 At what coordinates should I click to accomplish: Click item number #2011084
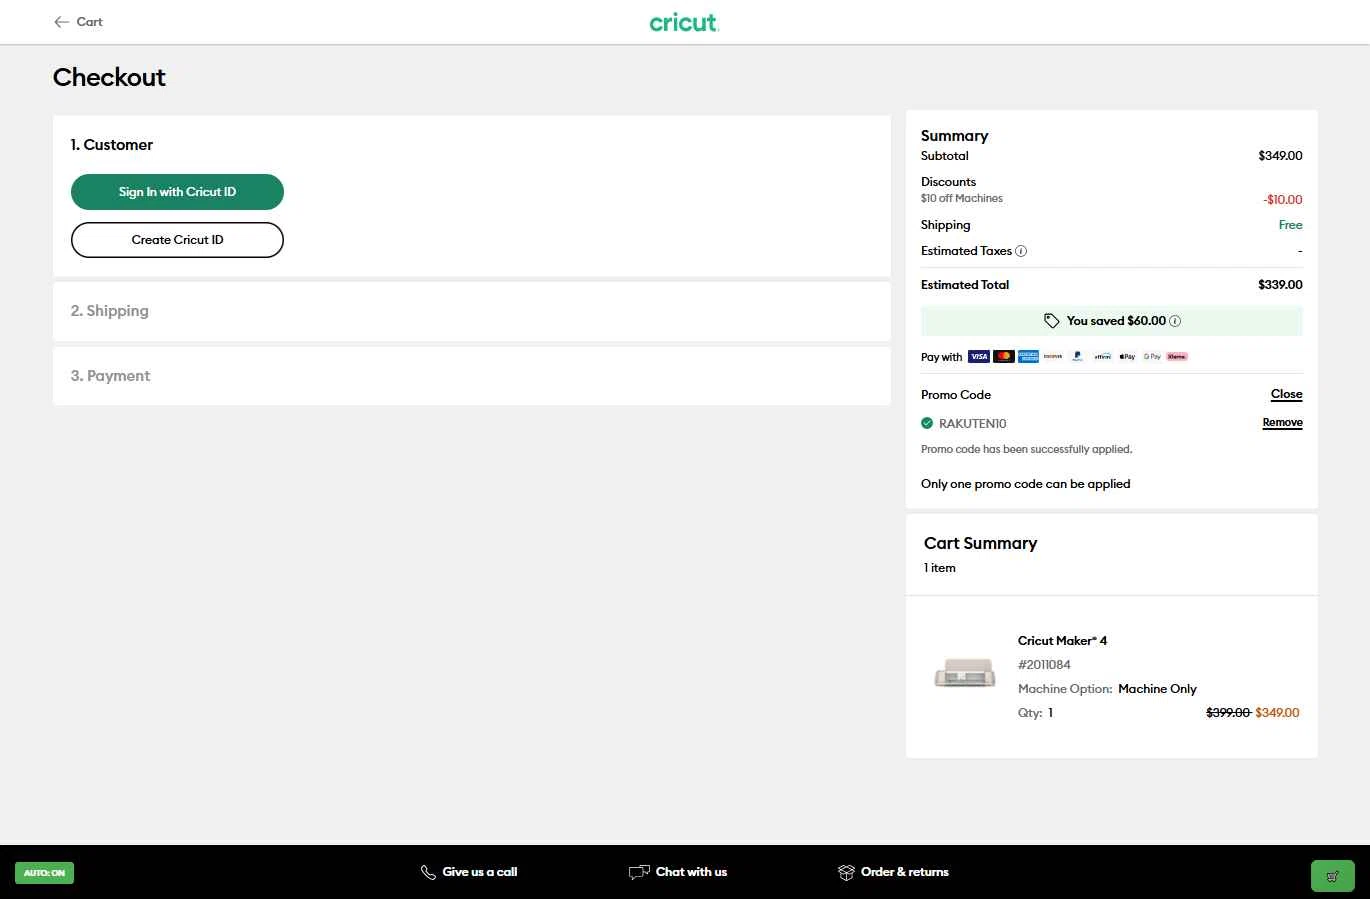1044,665
